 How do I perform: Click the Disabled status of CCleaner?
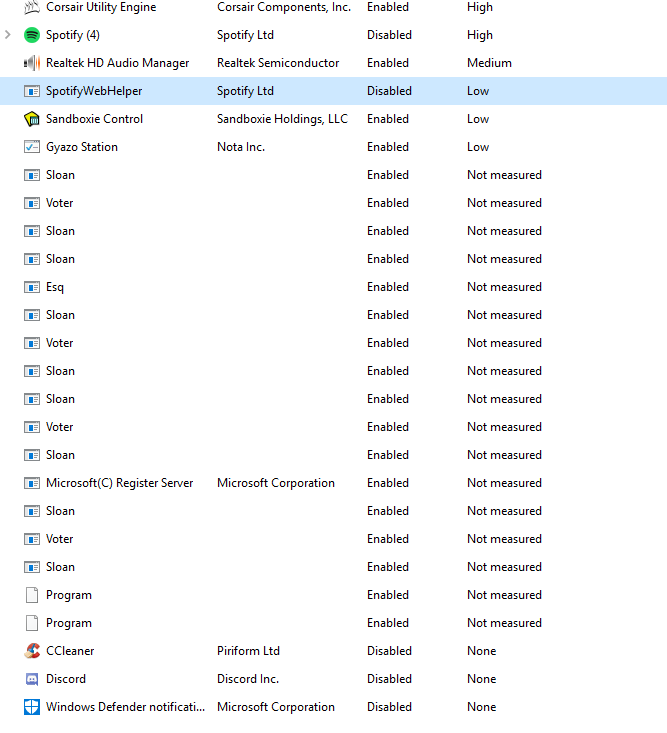[x=389, y=651]
